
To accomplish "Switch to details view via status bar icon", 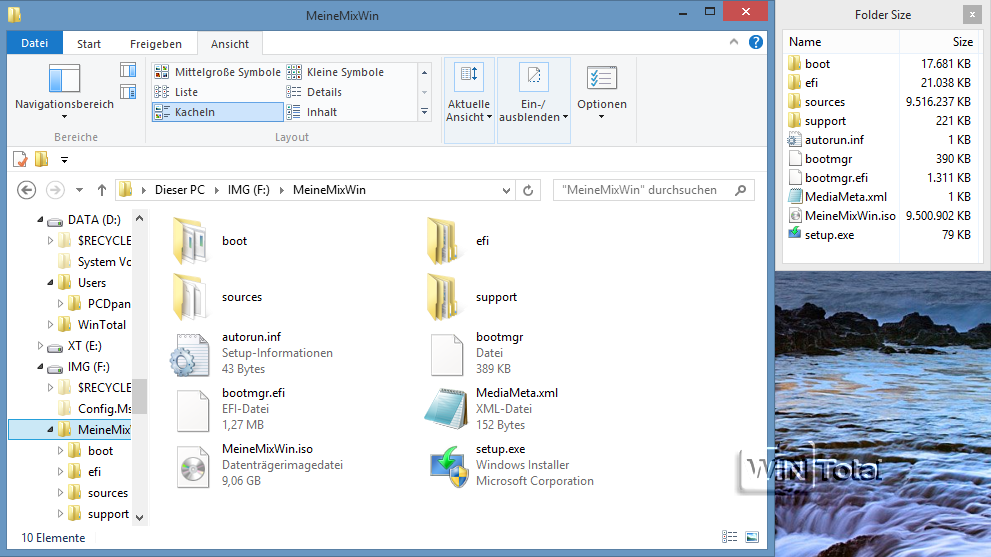I will point(729,537).
